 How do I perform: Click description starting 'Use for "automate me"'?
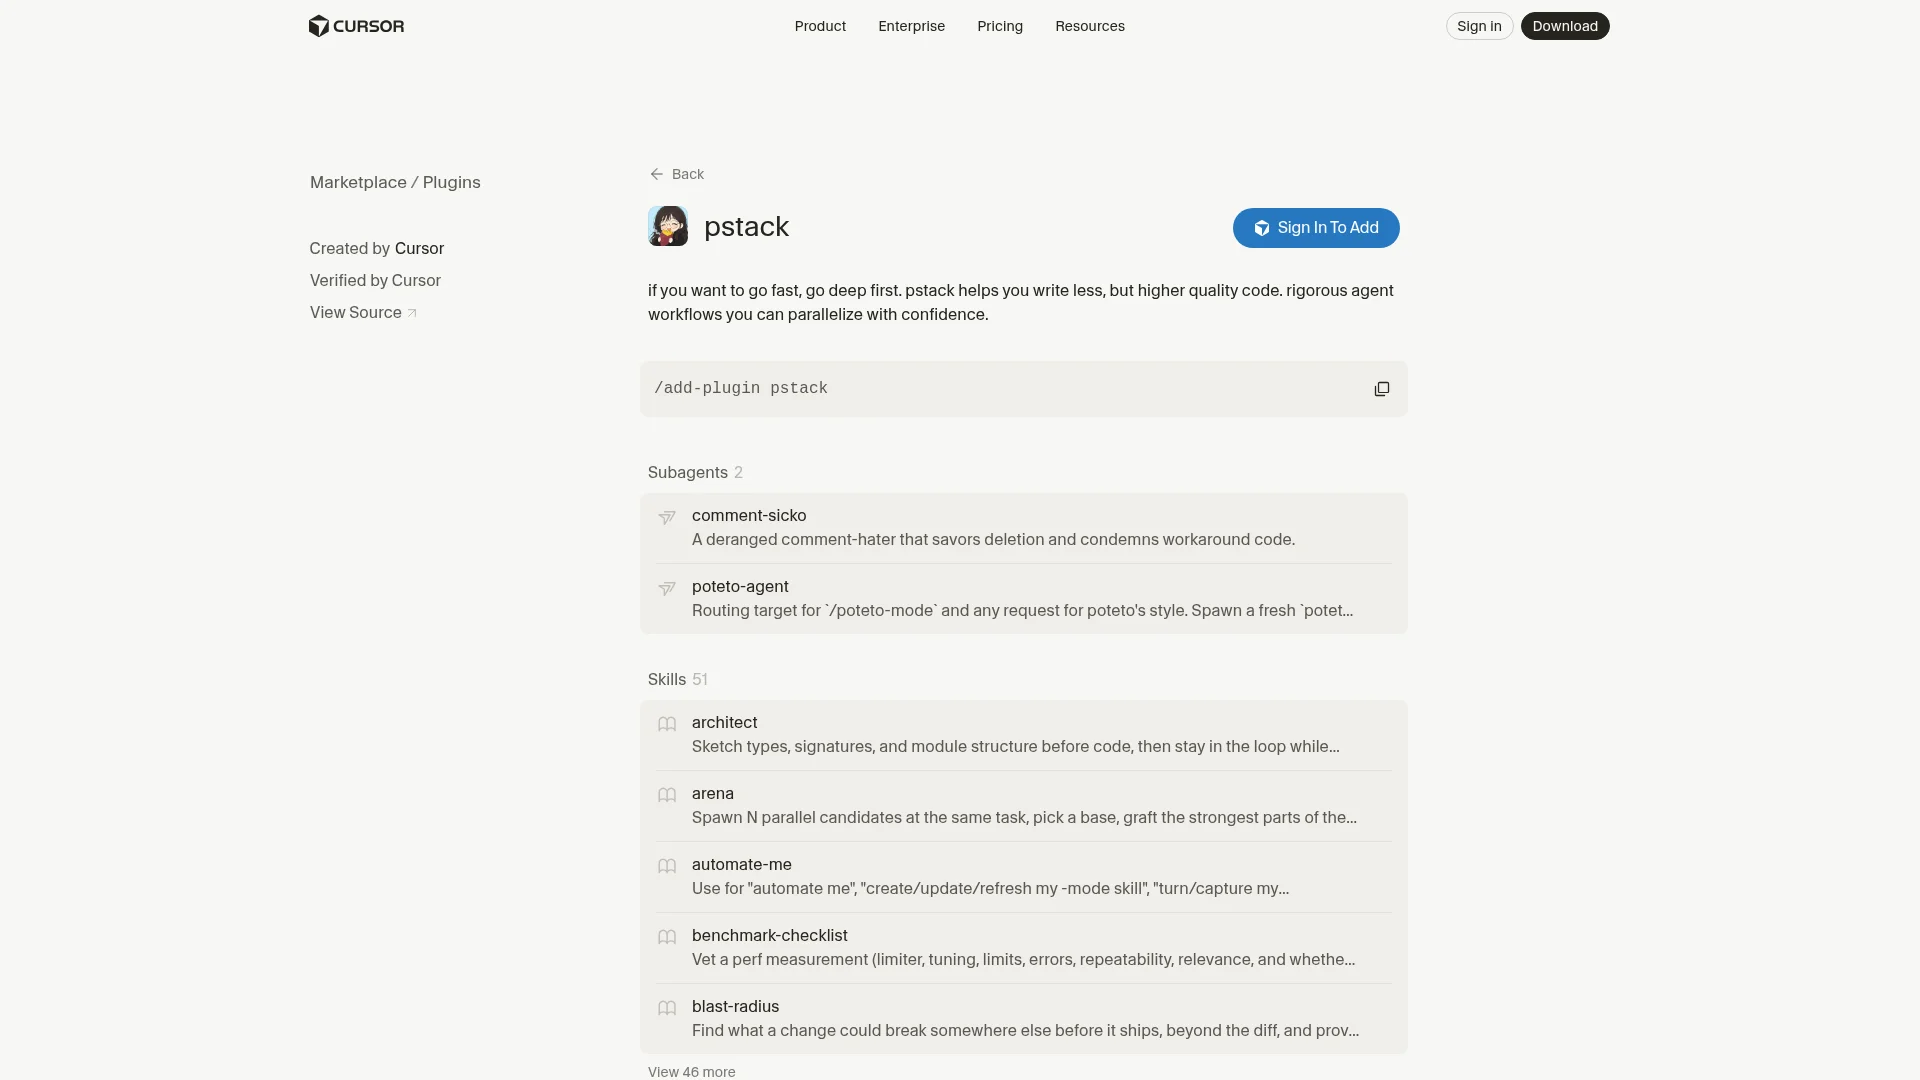[x=990, y=888]
